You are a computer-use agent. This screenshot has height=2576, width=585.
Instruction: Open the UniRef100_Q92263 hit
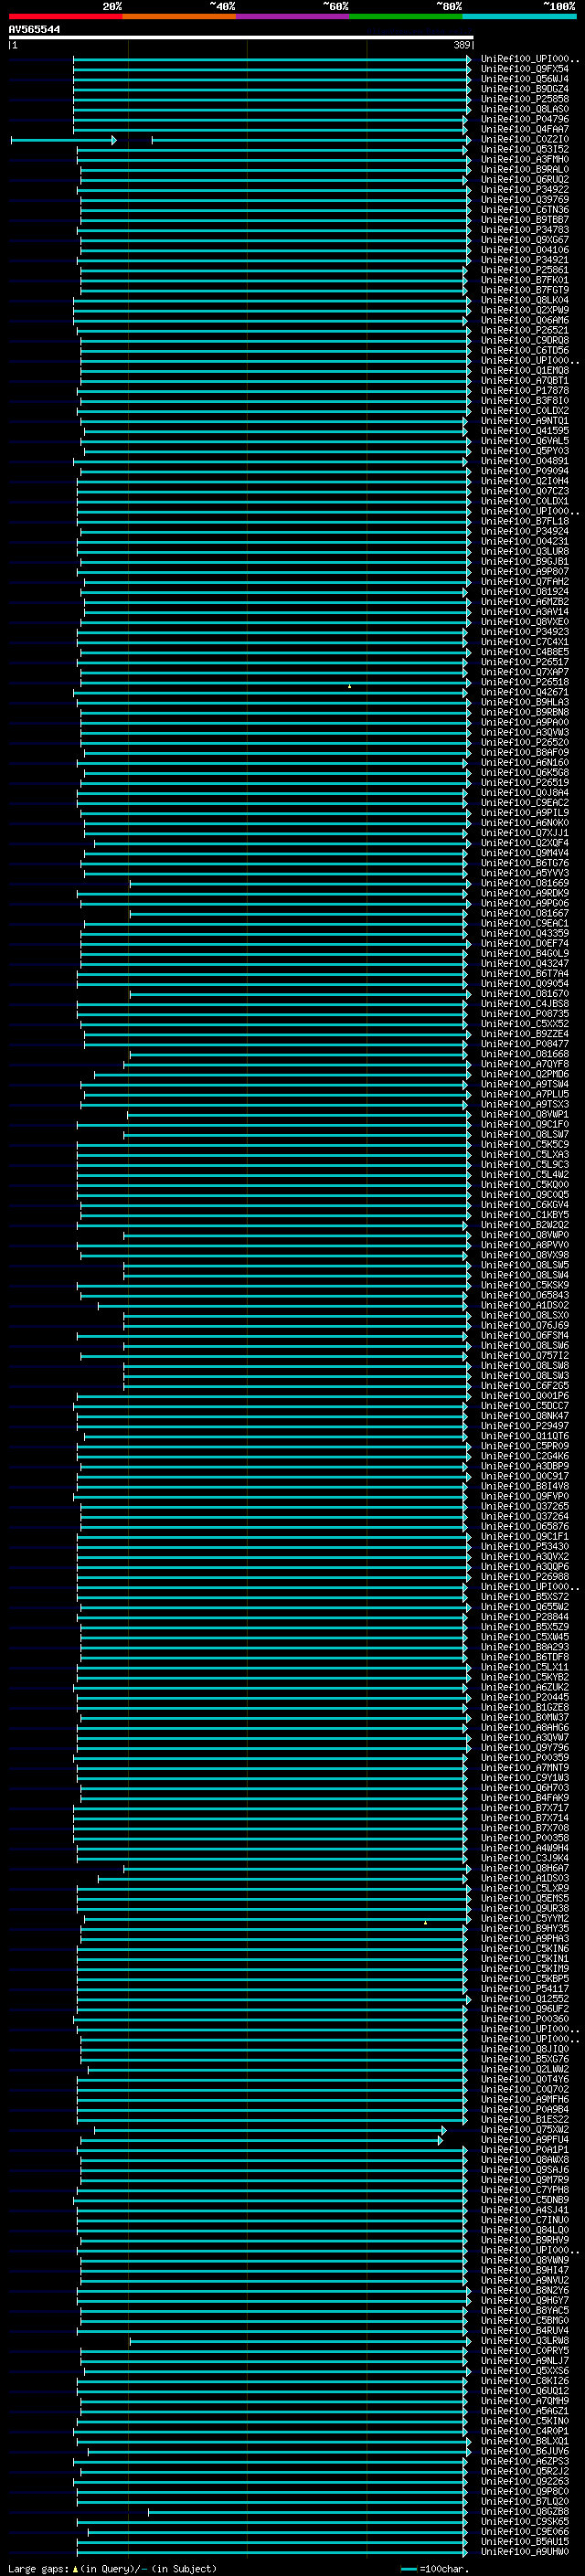[x=525, y=2481]
